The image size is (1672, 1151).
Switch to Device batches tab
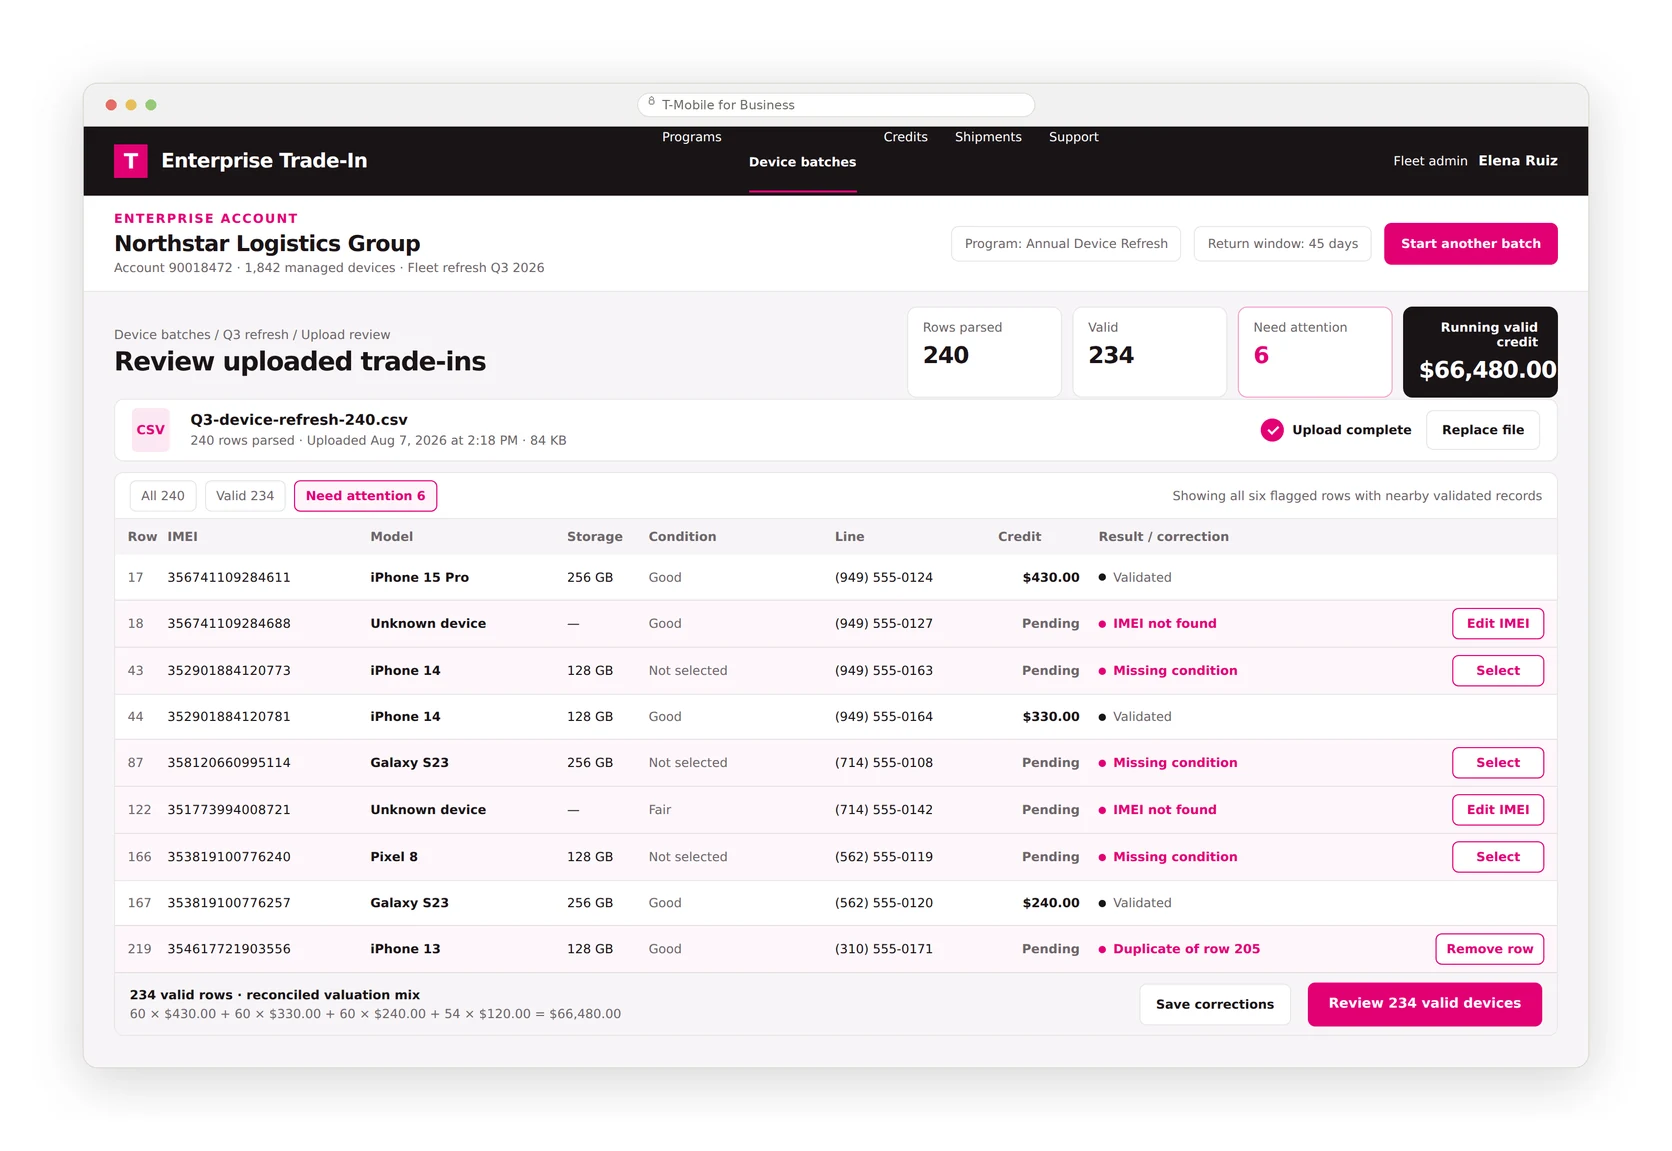tap(803, 162)
